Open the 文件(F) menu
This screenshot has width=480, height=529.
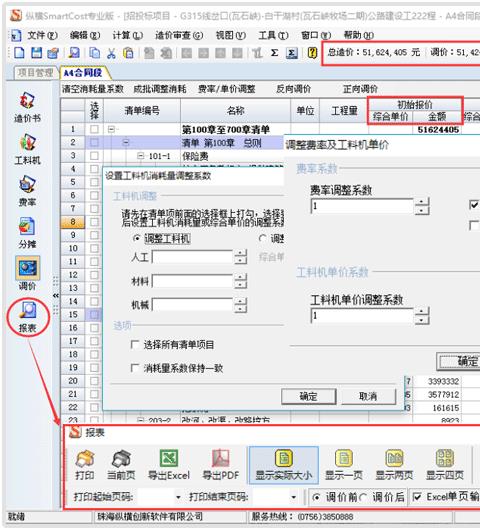42,35
